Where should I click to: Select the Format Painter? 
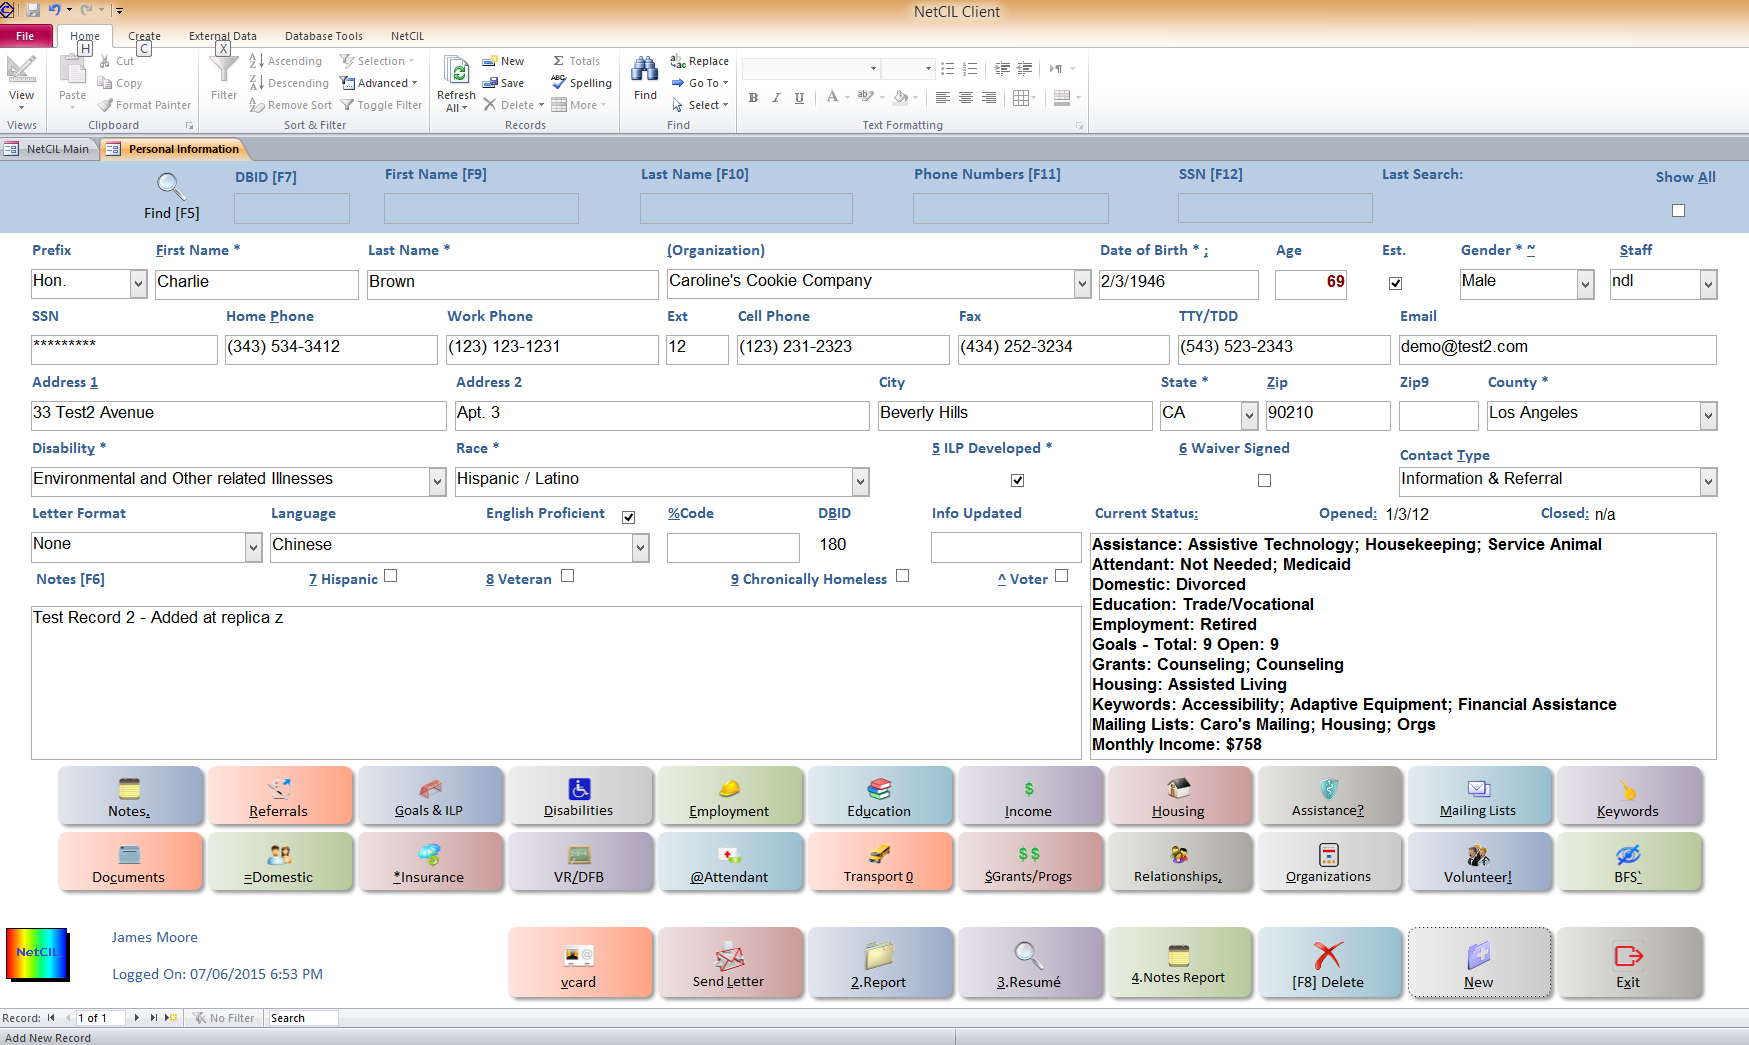144,104
